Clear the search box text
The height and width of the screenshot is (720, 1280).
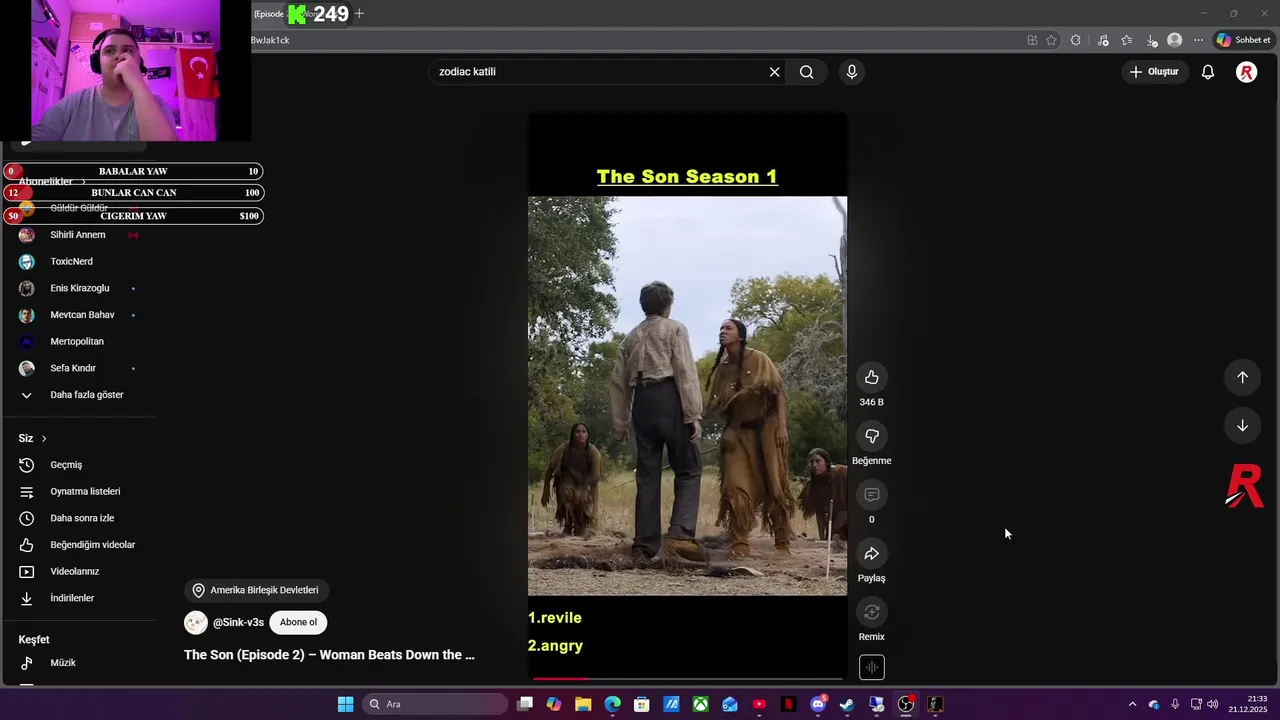(x=774, y=72)
